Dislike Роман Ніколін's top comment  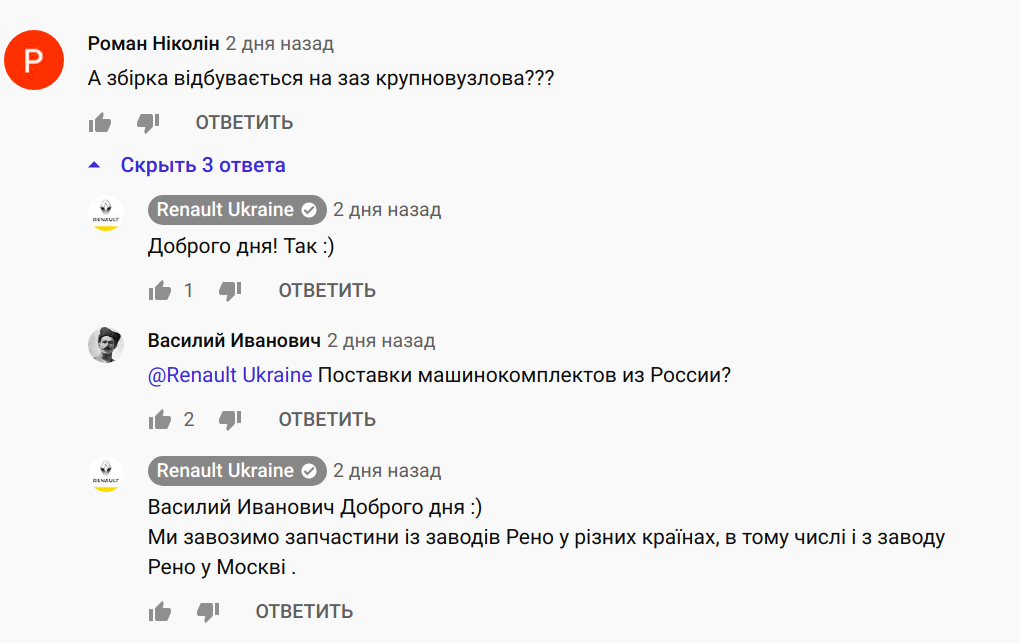pos(148,123)
